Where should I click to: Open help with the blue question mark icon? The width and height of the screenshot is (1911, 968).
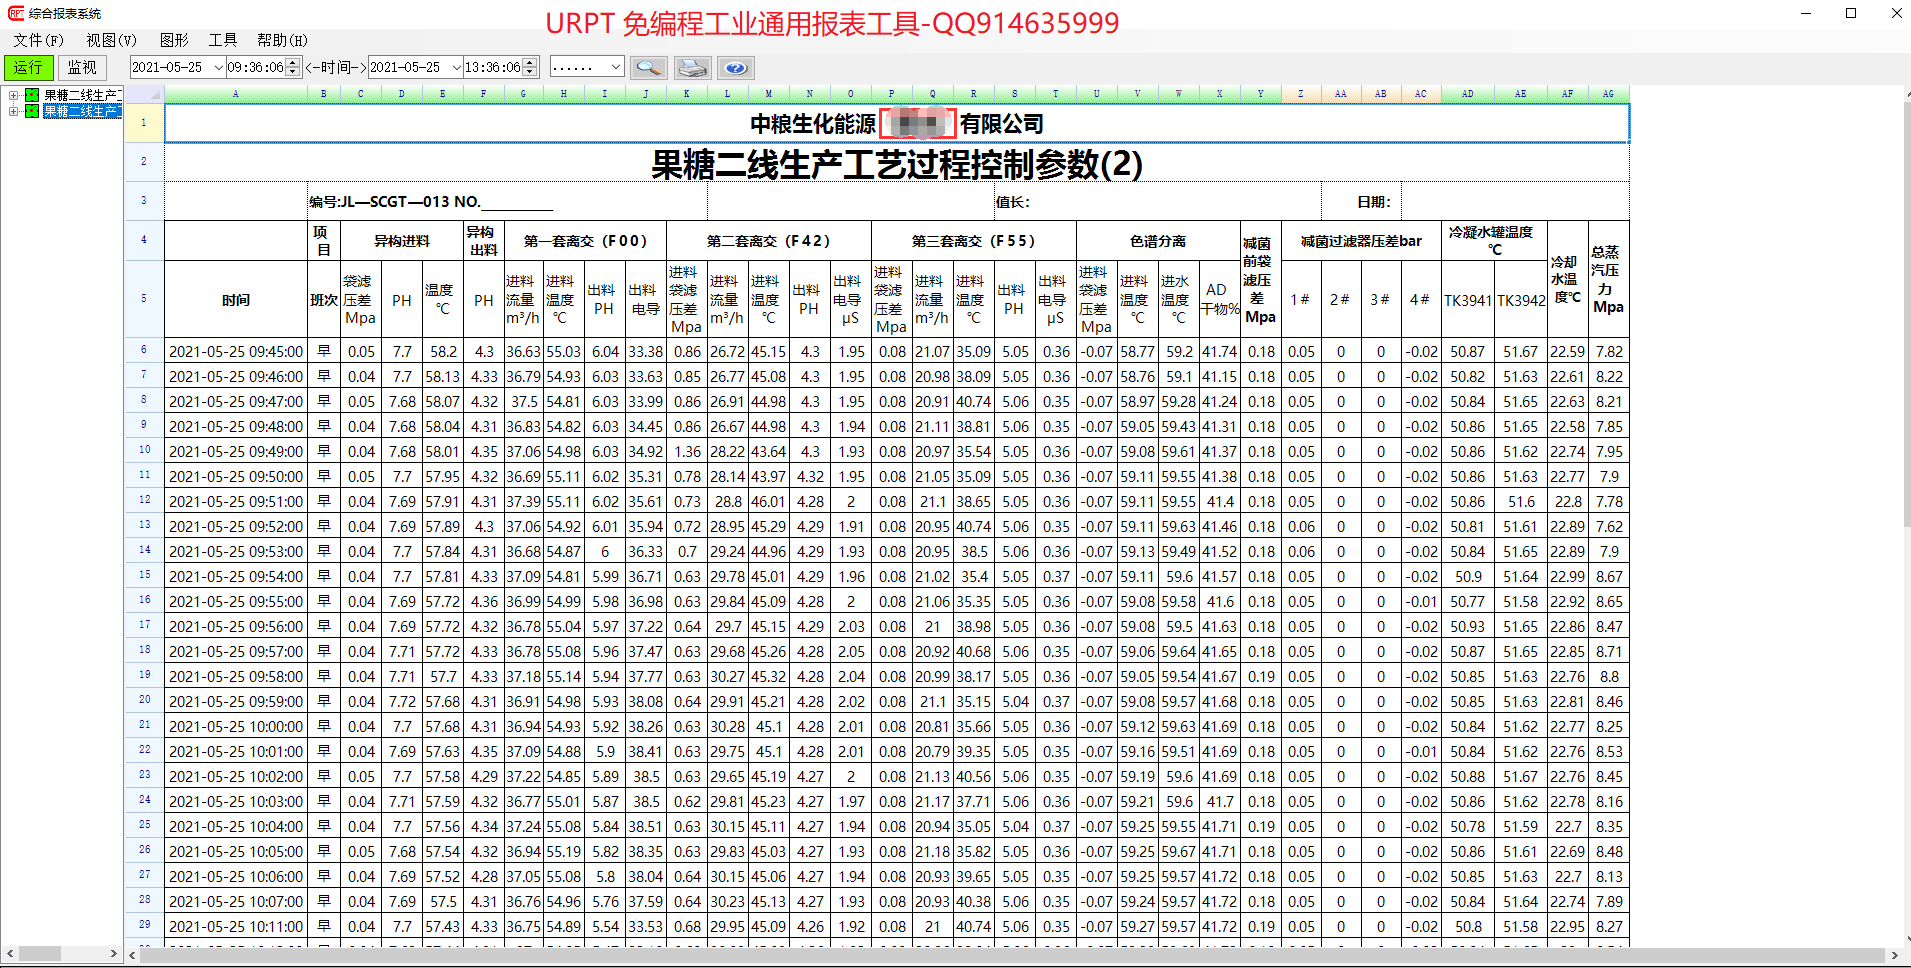pyautogui.click(x=735, y=68)
